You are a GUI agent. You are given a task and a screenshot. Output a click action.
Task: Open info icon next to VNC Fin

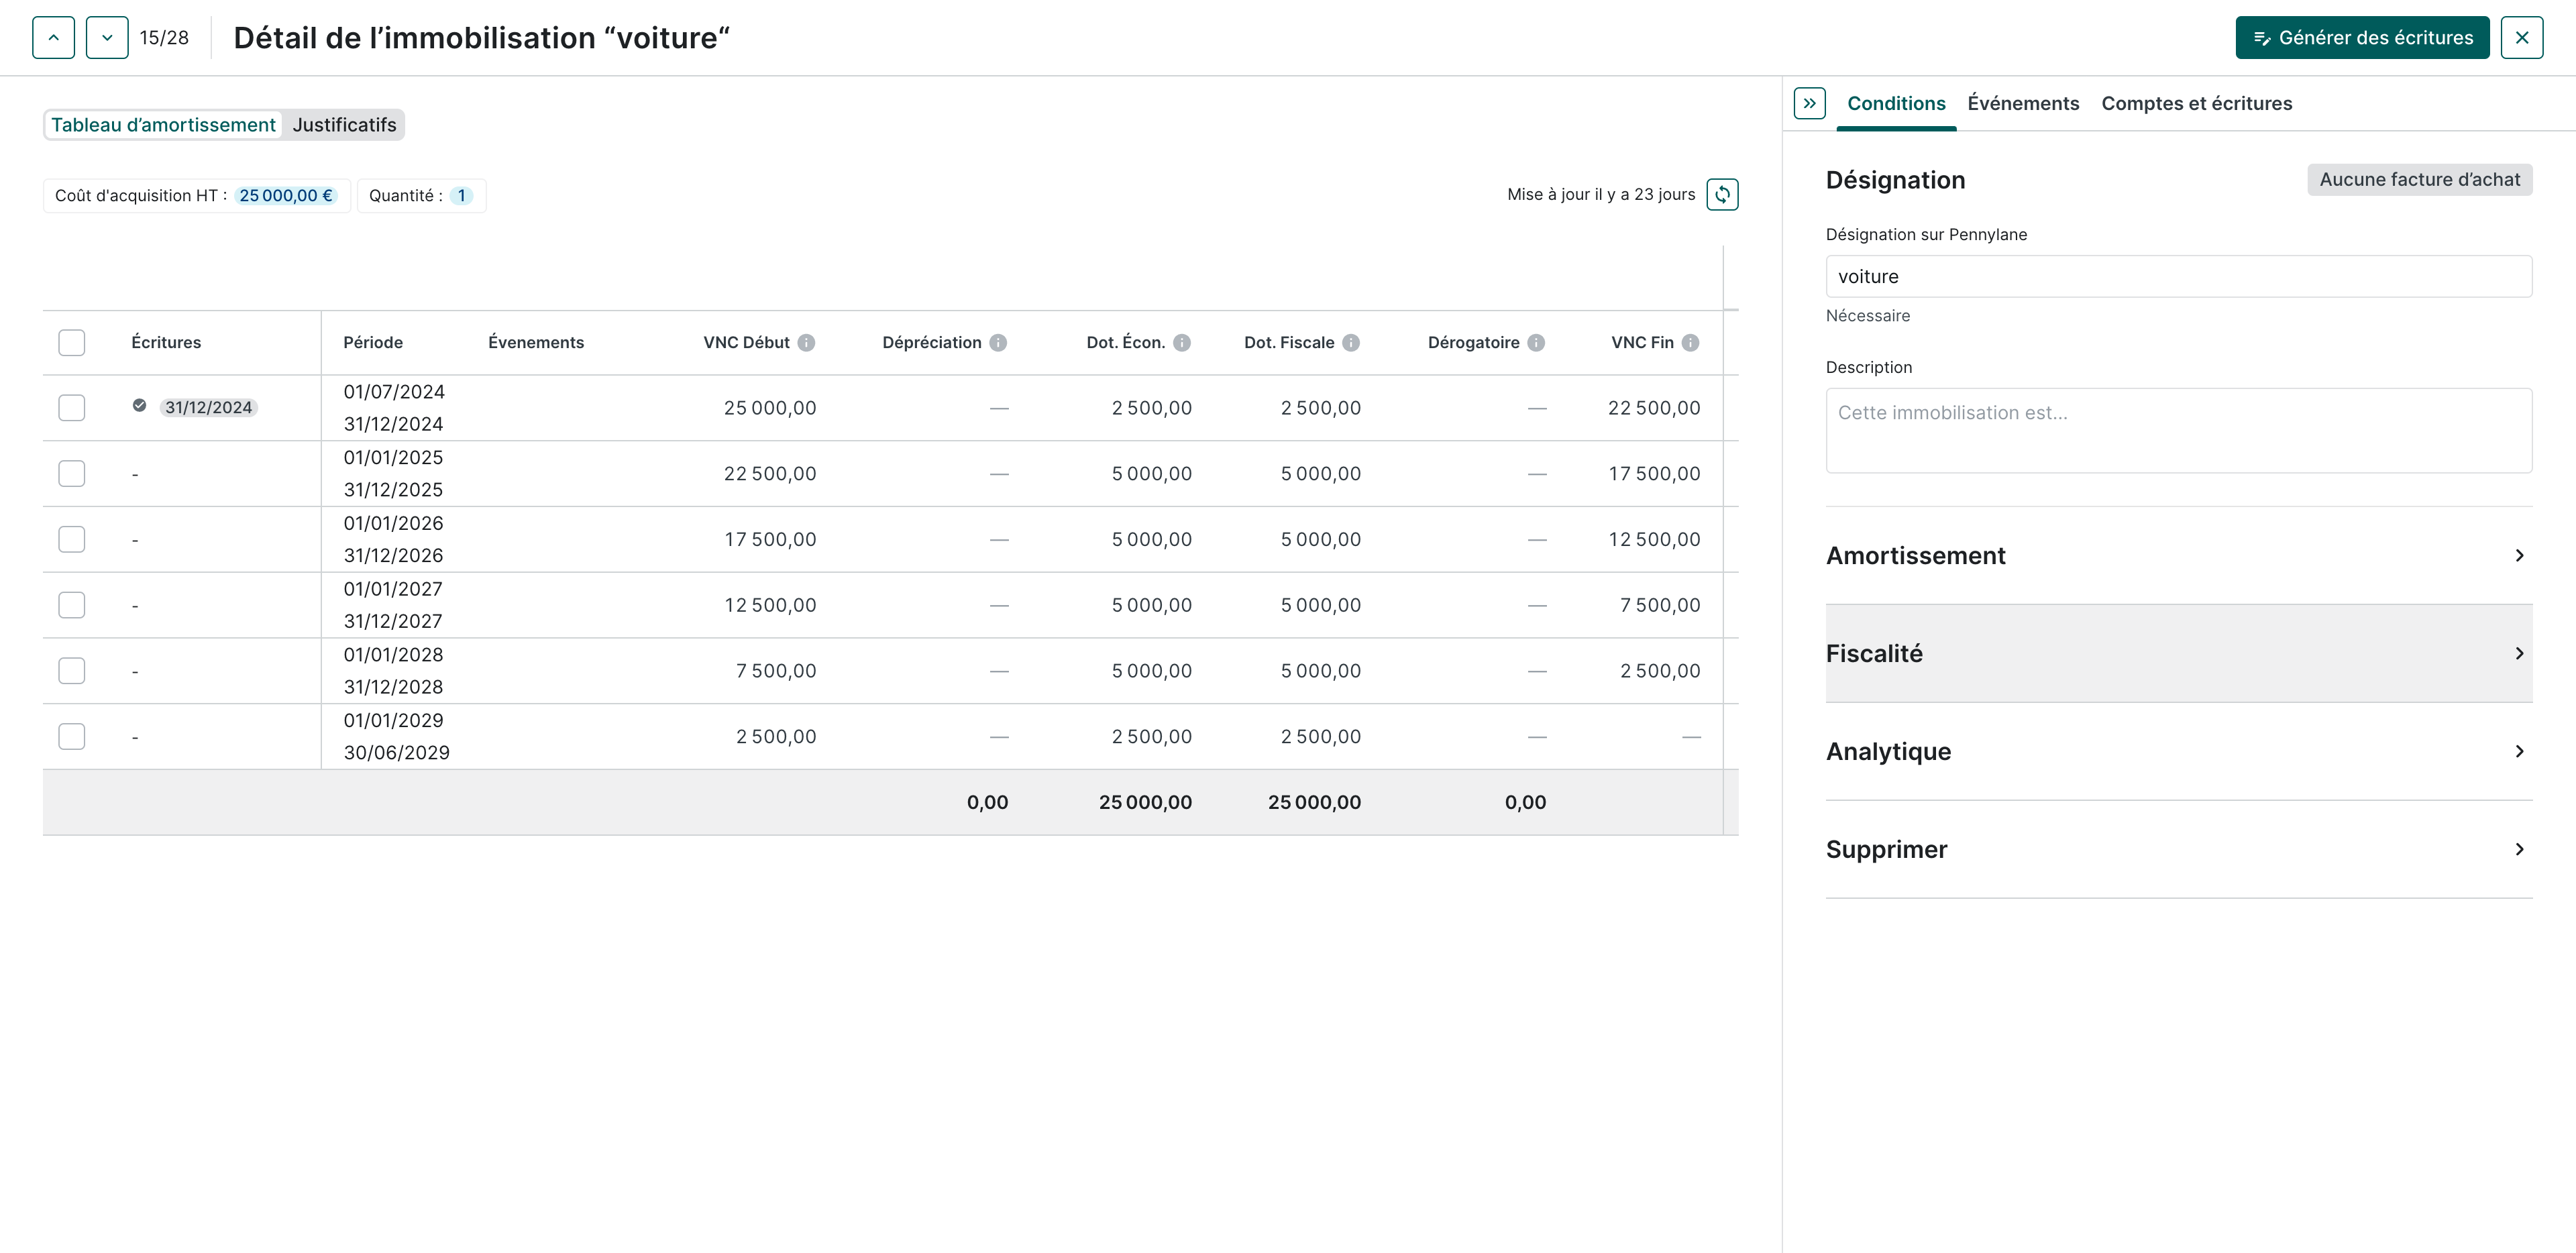[1690, 343]
